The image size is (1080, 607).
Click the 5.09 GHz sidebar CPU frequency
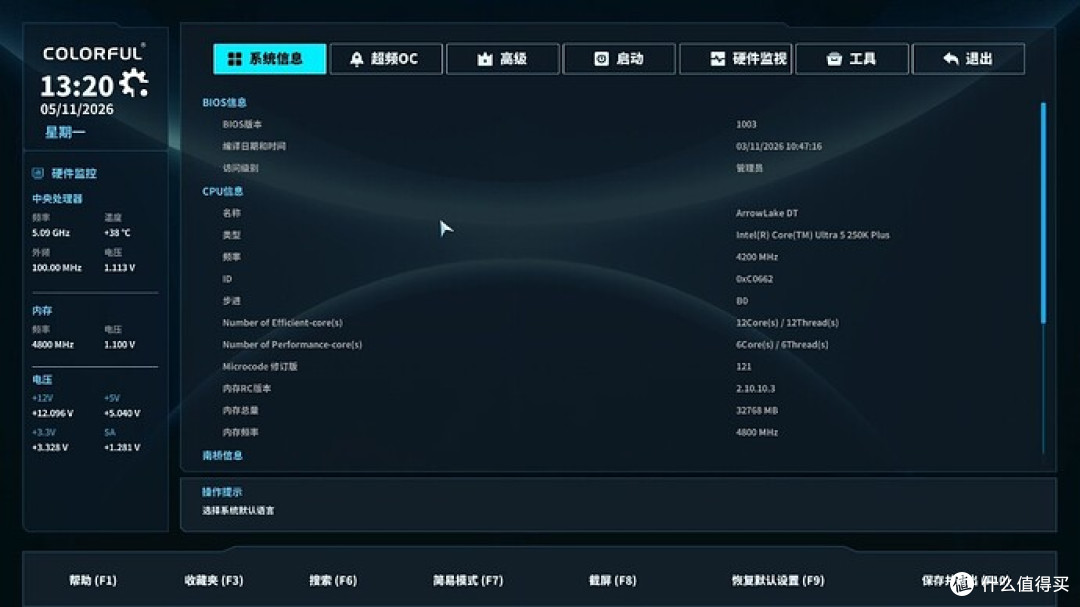click(50, 233)
